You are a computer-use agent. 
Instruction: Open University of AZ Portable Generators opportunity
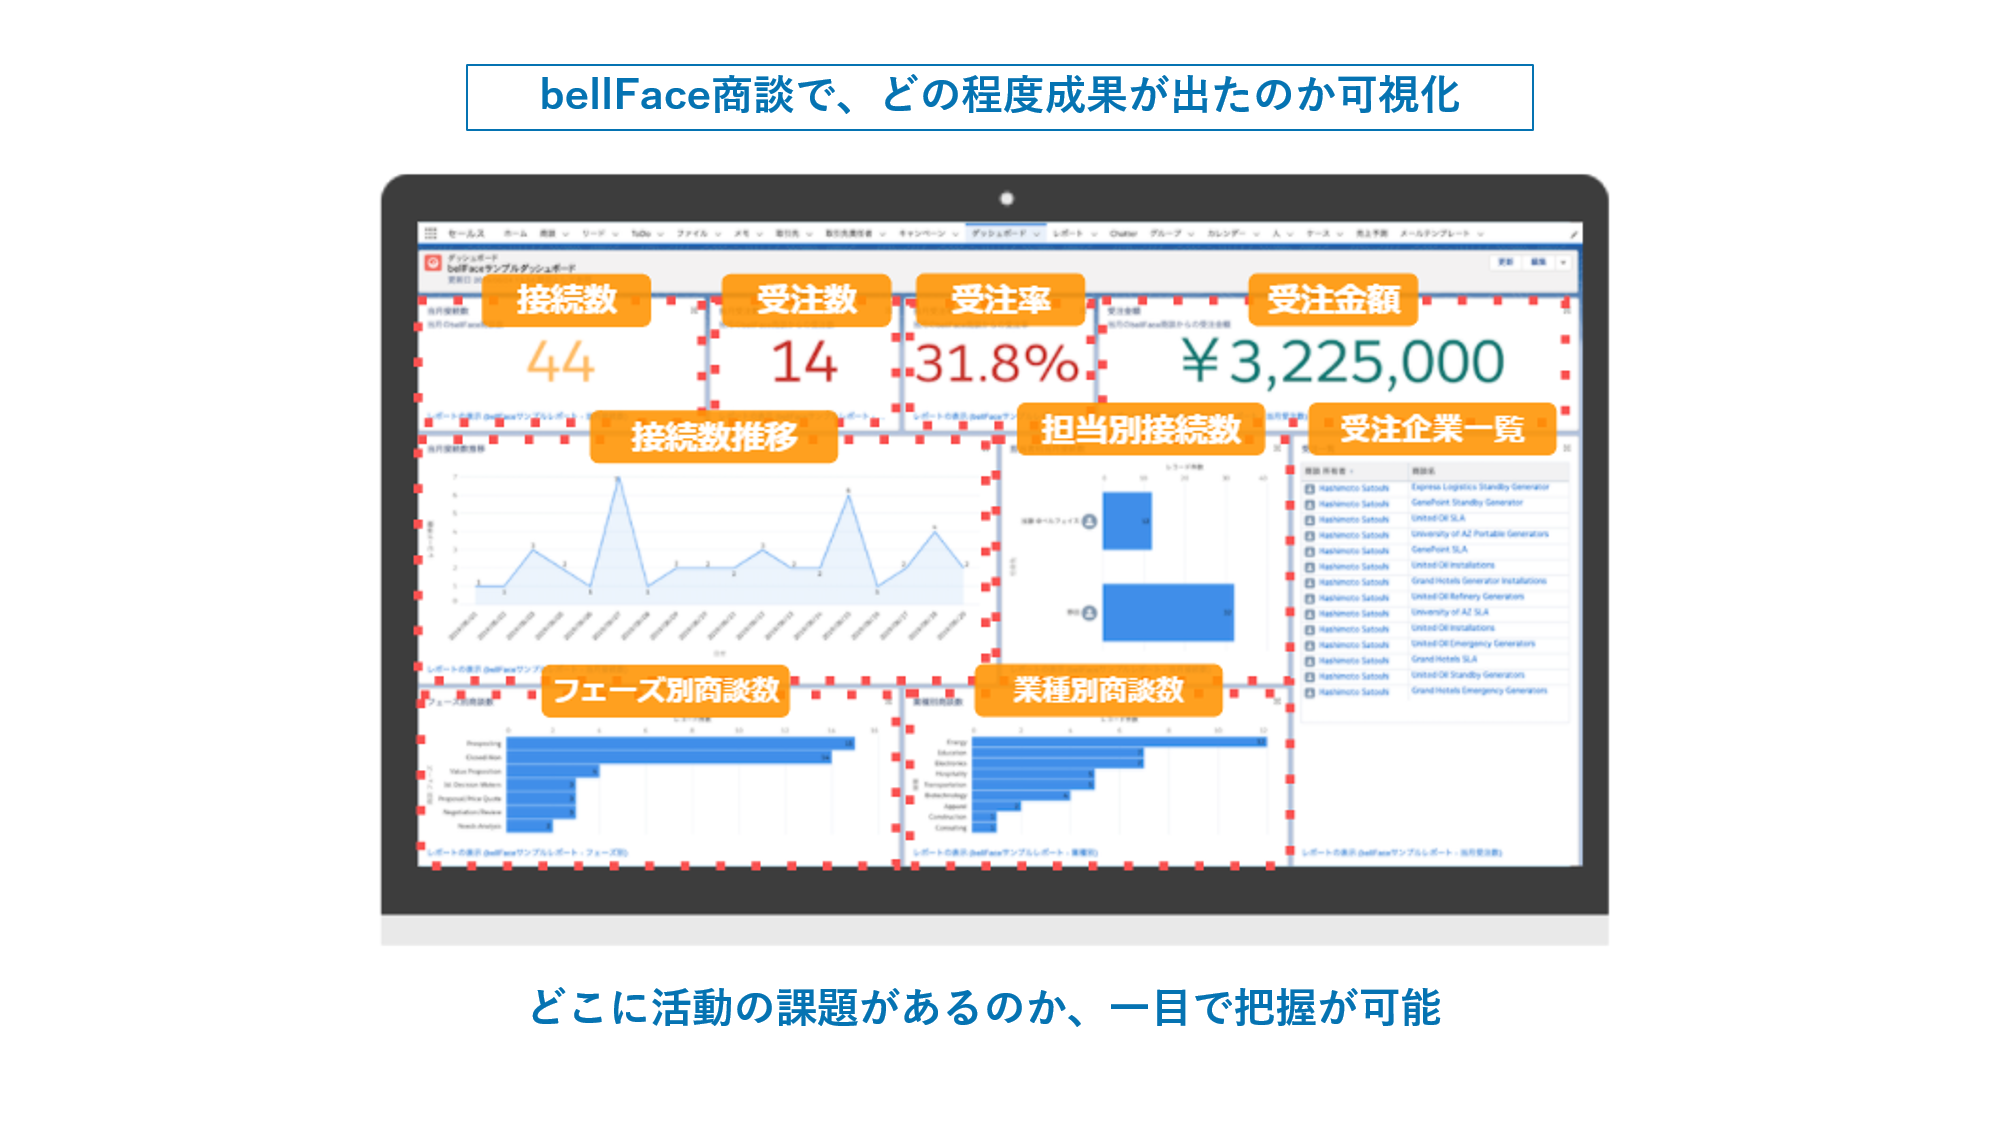pyautogui.click(x=1480, y=535)
